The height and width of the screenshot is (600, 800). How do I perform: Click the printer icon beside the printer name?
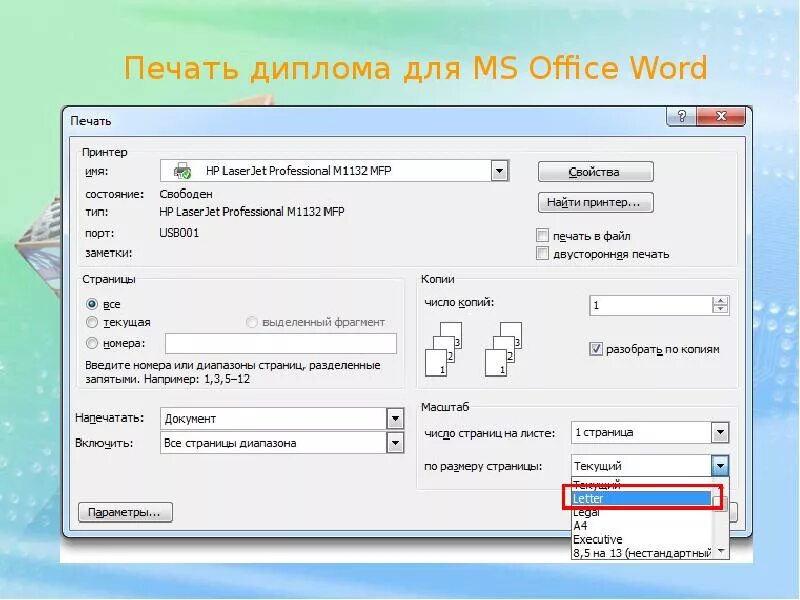(x=182, y=171)
